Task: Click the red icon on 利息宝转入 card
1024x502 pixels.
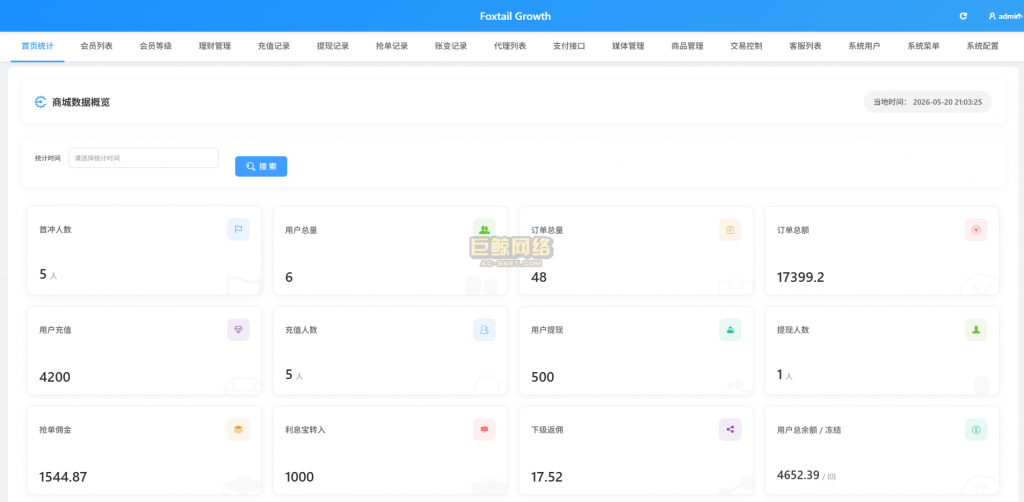Action: 484,430
